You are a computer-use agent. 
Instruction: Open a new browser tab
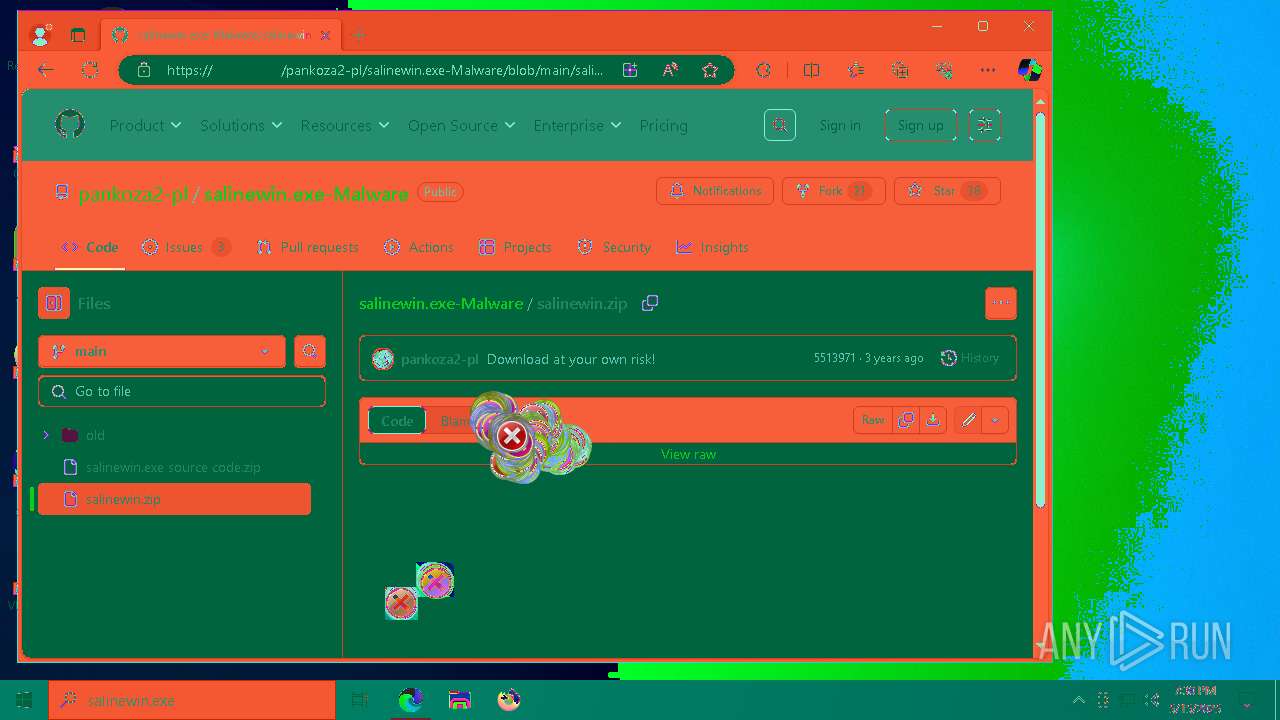(x=359, y=35)
